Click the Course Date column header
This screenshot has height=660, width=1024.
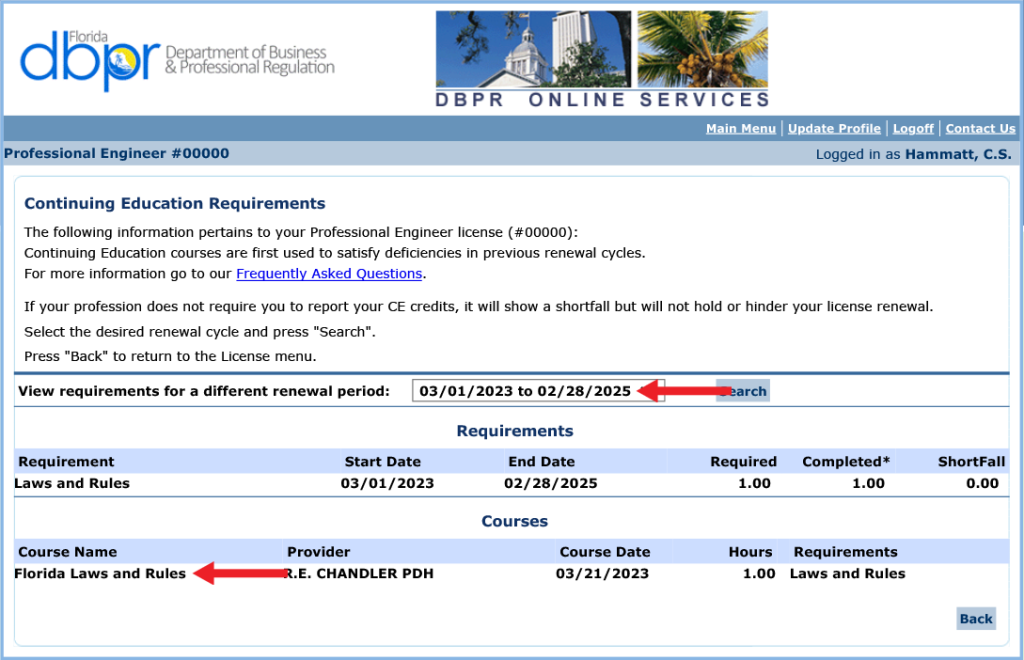[605, 551]
